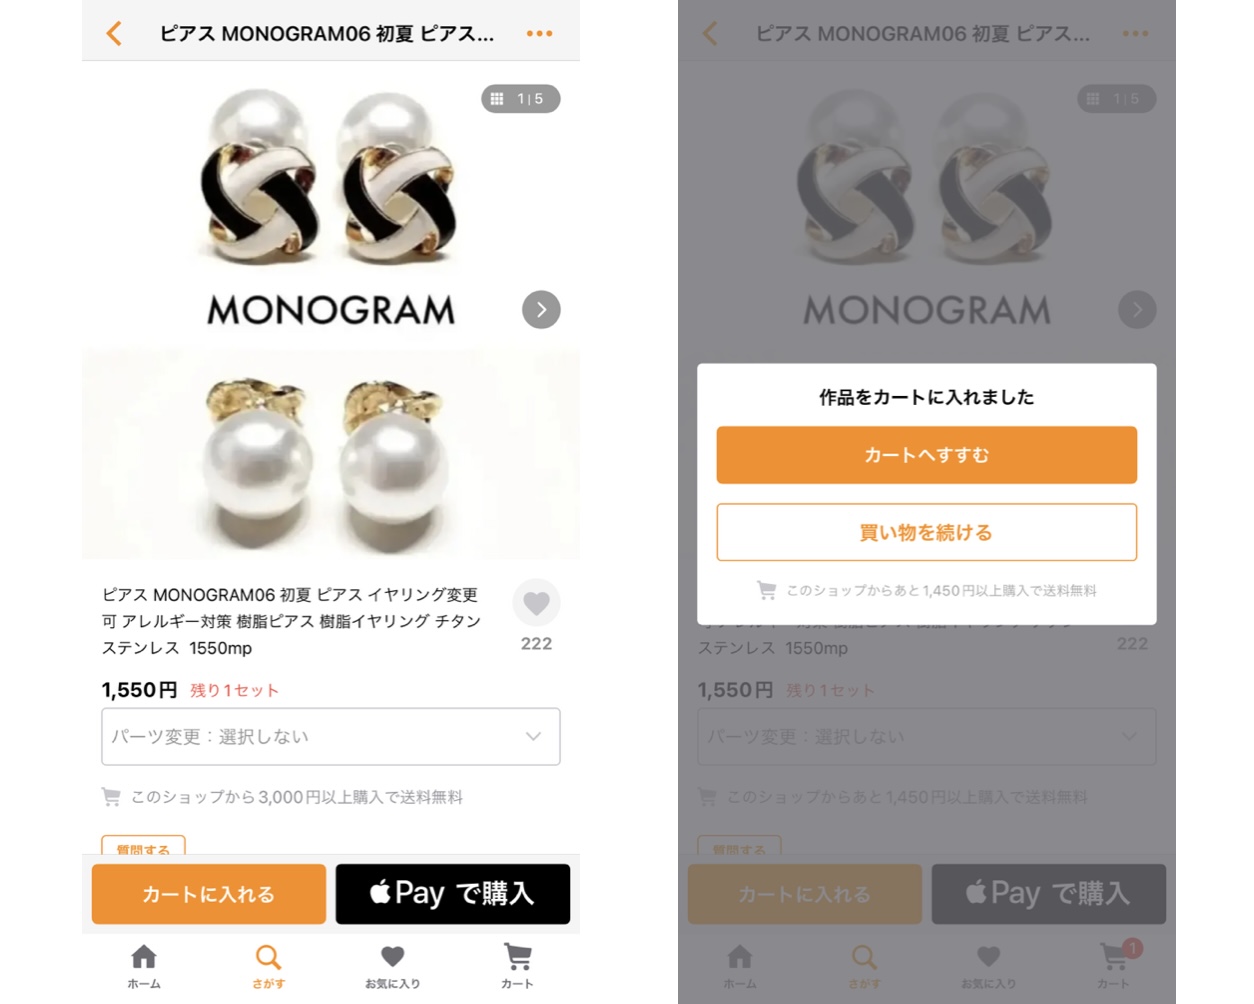The height and width of the screenshot is (1004, 1254).
Task: Buy with Apple Pay で購入 button
Action: point(452,893)
